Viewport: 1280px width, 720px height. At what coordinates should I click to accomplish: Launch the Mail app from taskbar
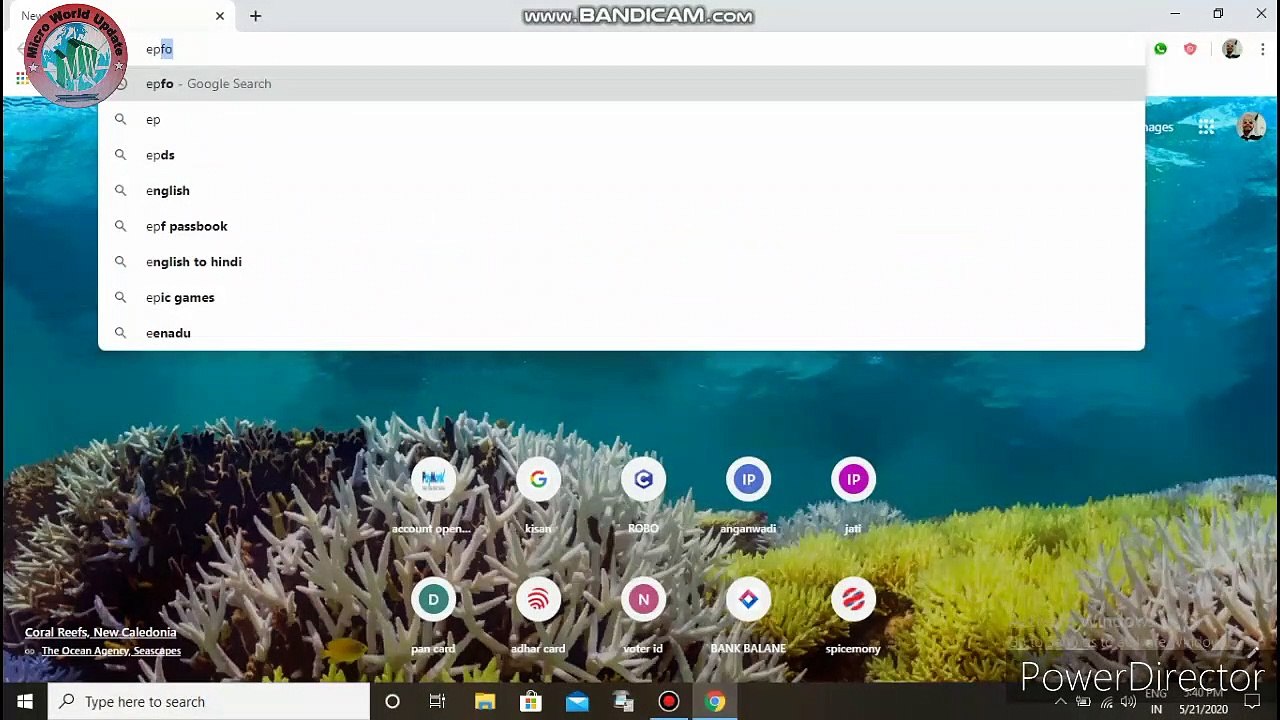(577, 702)
